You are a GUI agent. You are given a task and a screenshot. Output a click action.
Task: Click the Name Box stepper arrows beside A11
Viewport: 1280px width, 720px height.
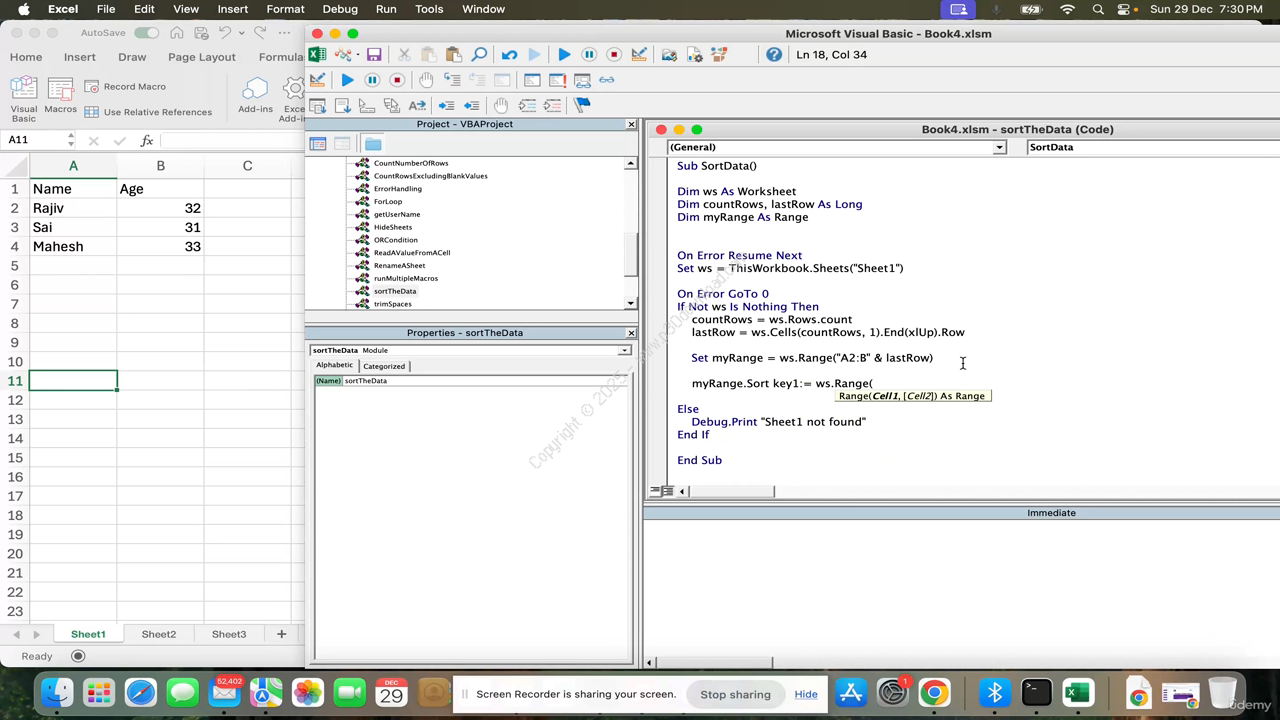click(70, 140)
